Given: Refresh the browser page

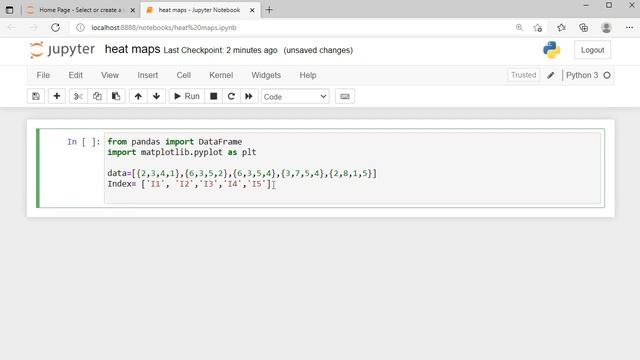Looking at the screenshot, I should point(56,28).
